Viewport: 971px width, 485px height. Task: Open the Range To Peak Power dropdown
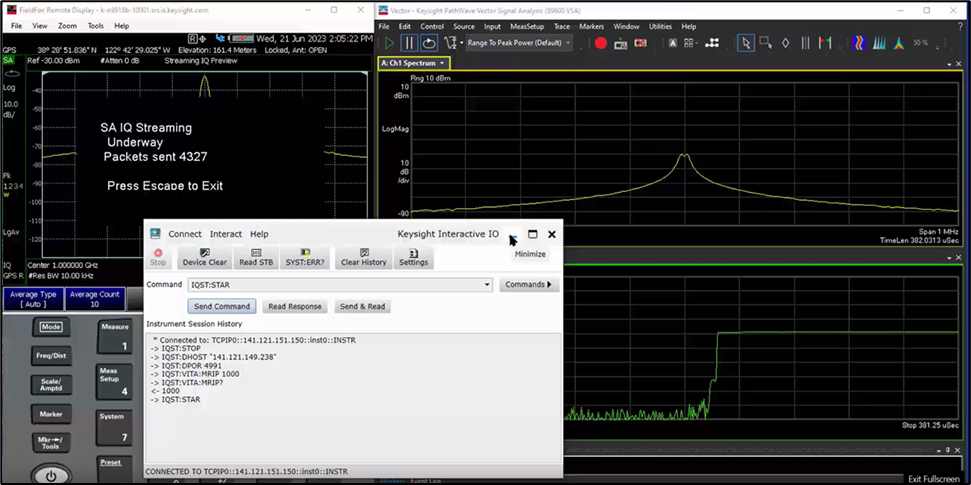pyautogui.click(x=568, y=43)
